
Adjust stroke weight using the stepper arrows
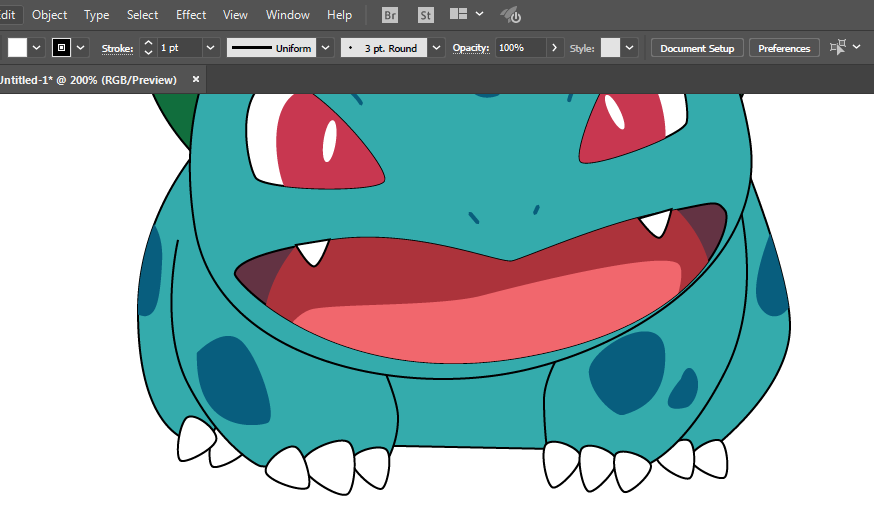tap(149, 48)
